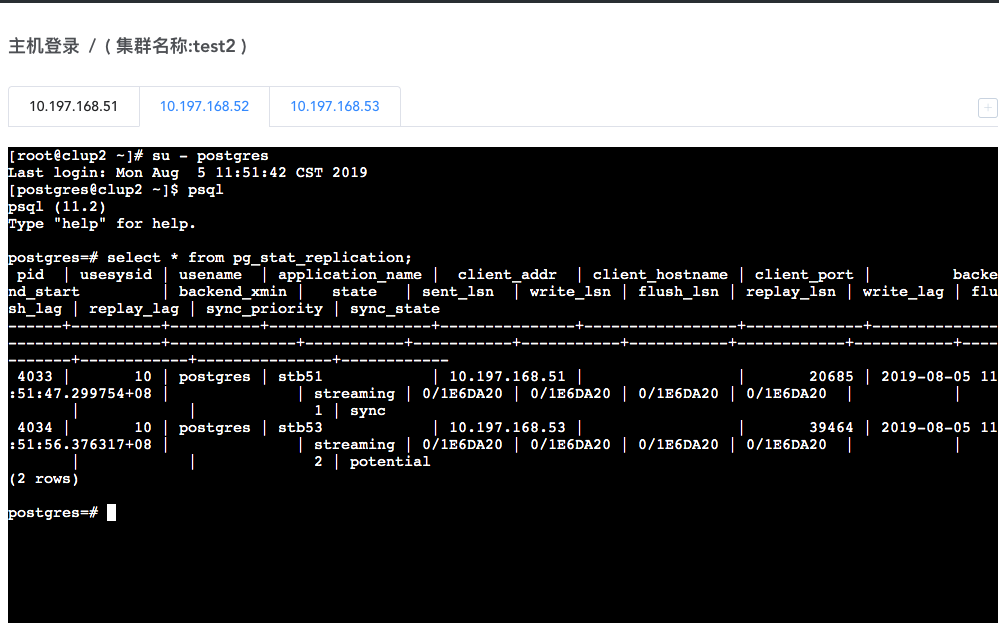Switch to the 10.197.168.52 host tab

click(204, 106)
